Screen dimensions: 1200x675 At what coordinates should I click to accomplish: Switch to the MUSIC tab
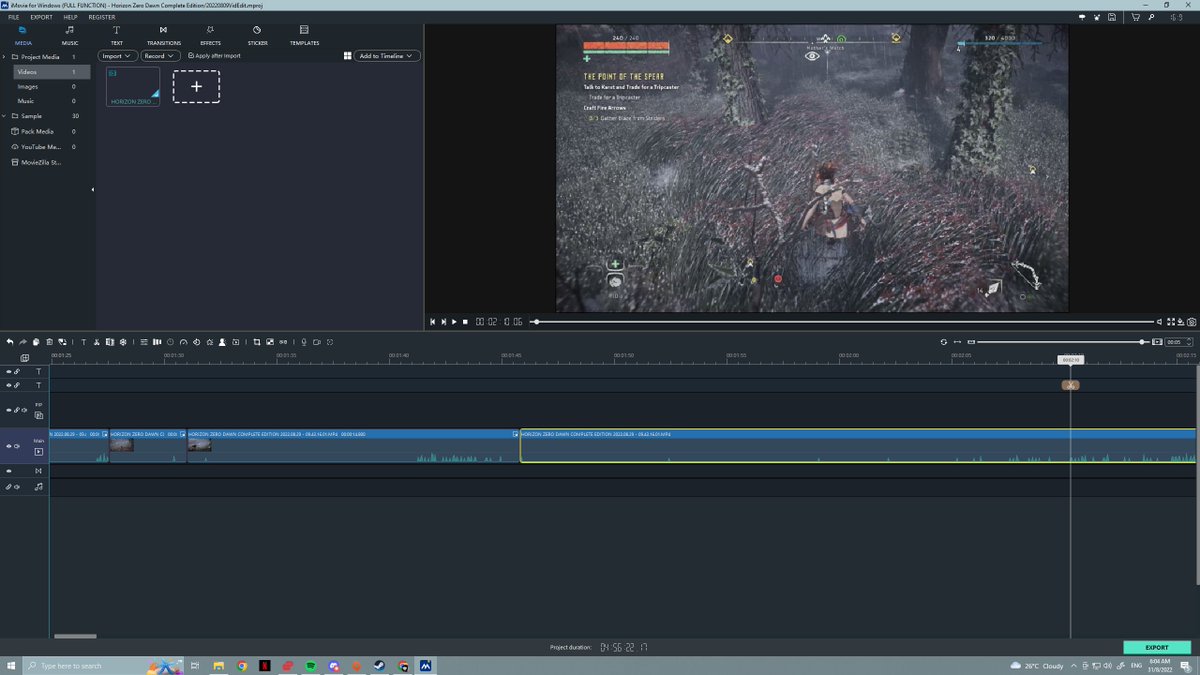click(x=70, y=36)
